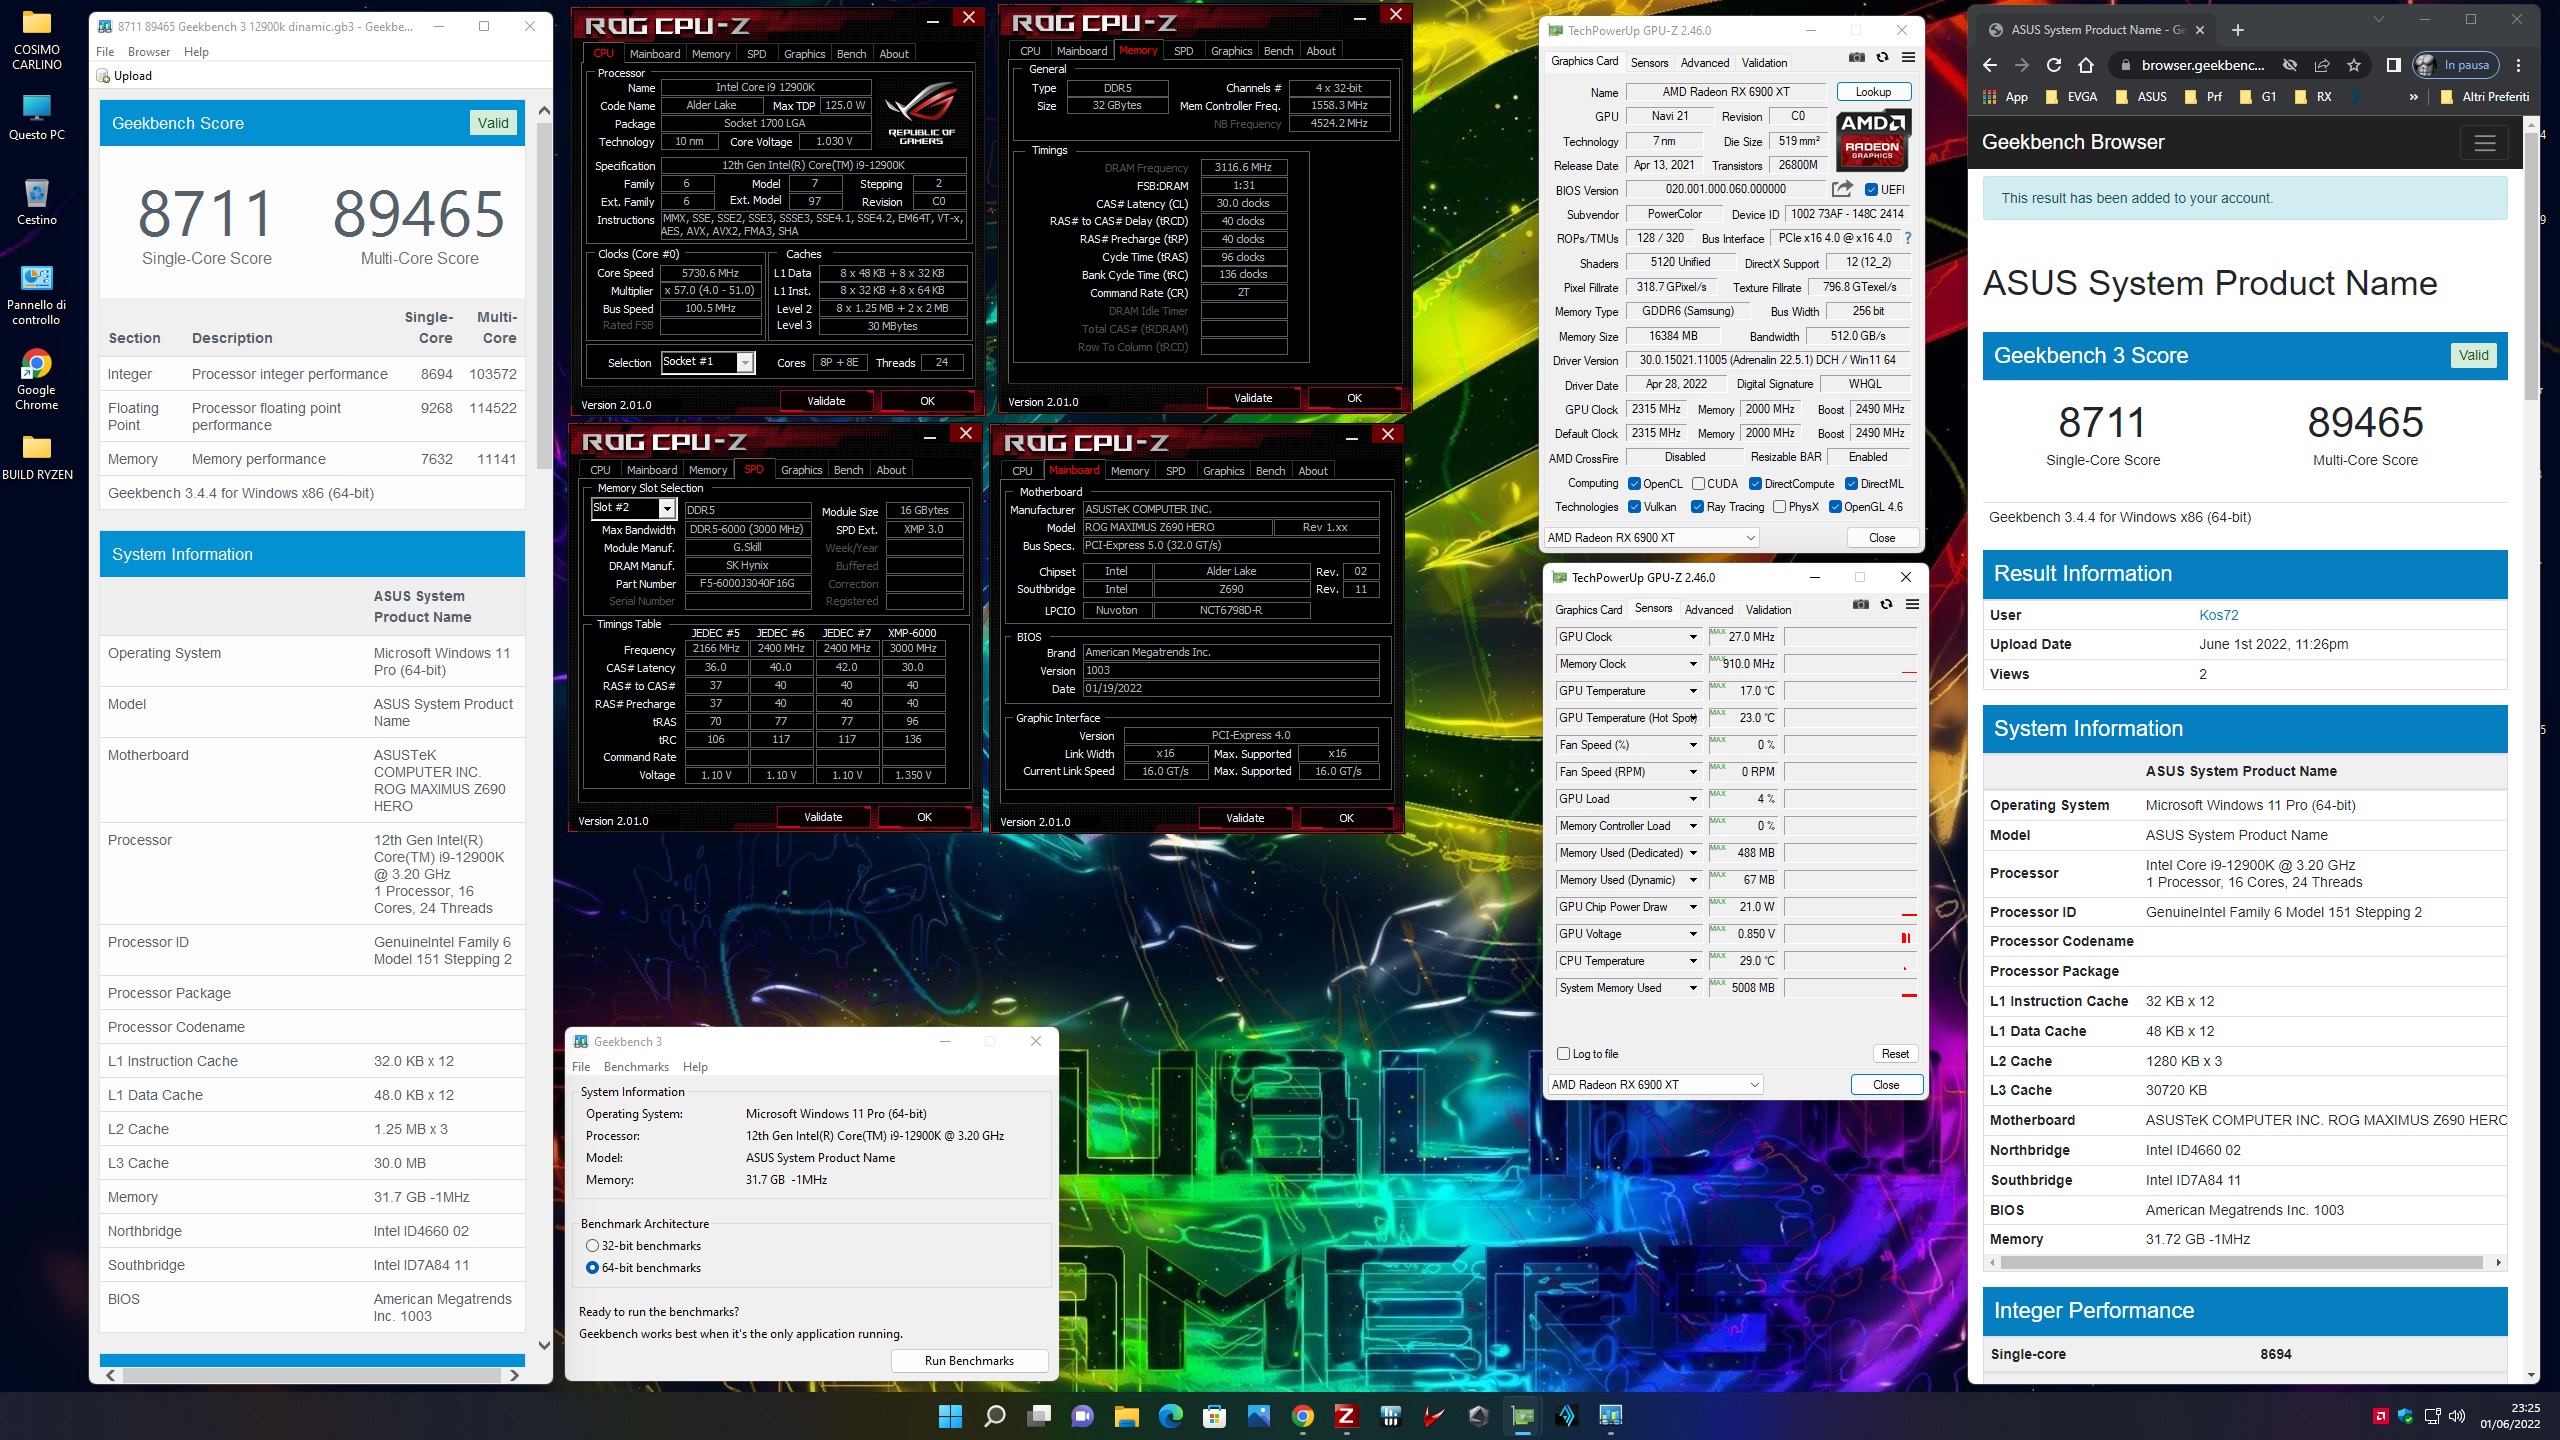Screen dimensions: 2560x1440
Task: Switch to the Advanced tab in the GPU-Z Graphics Card window
Action: (x=1705, y=62)
